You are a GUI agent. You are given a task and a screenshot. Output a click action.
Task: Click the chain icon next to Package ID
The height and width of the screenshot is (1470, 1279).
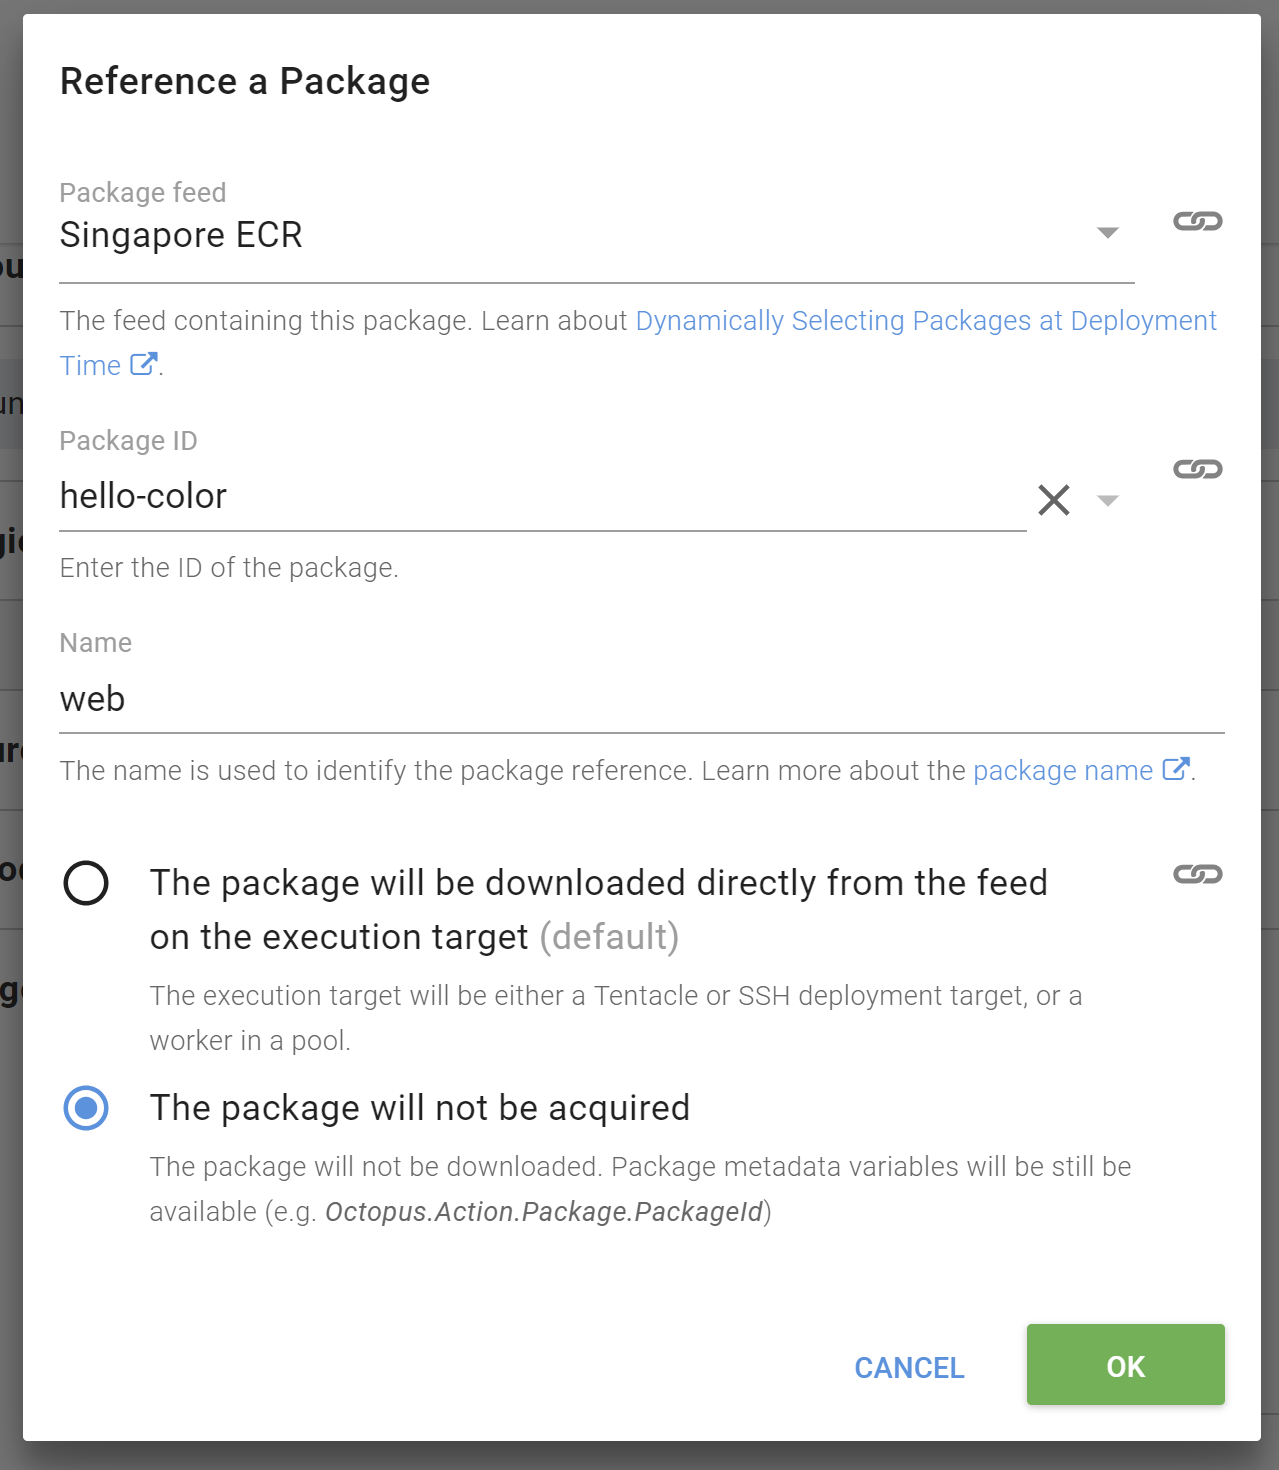1198,467
